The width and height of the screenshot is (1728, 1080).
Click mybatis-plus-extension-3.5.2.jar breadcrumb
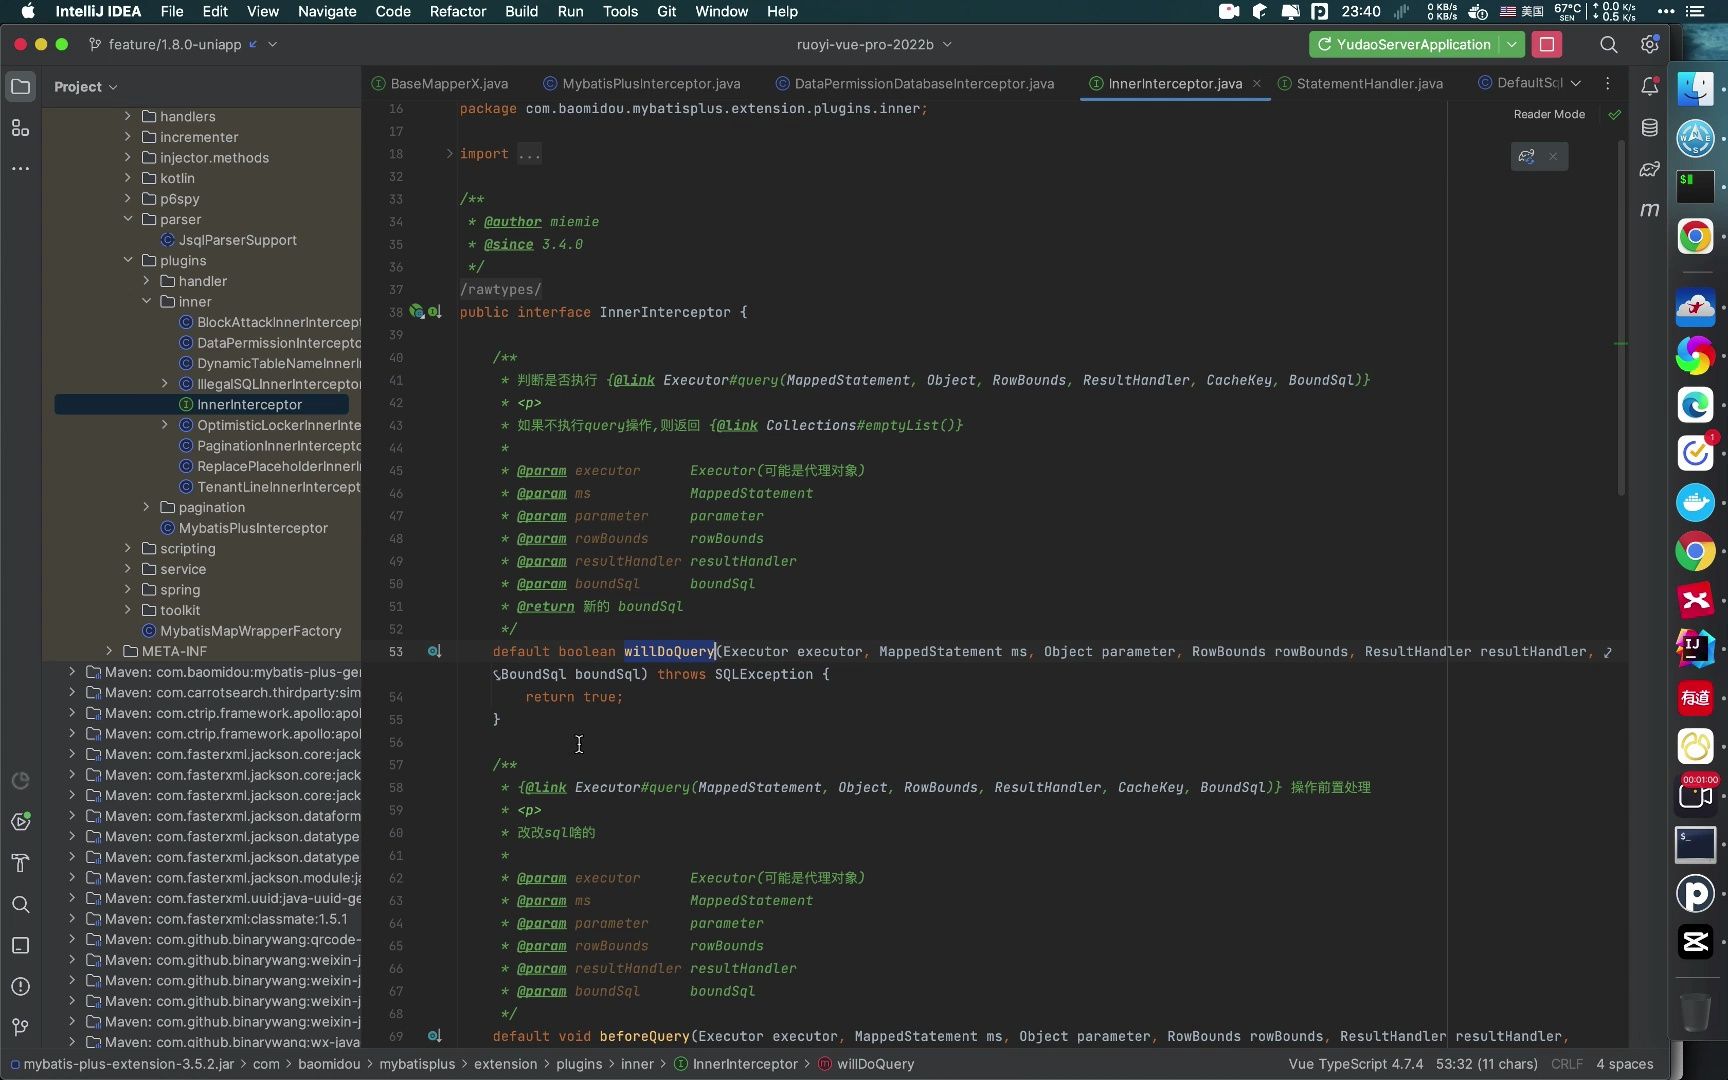(121, 1064)
